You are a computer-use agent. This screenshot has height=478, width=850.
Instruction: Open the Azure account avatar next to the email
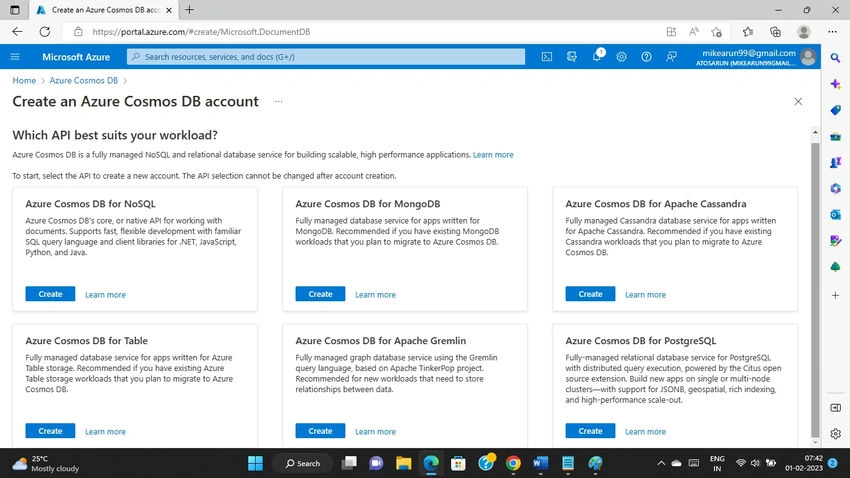[x=808, y=56]
